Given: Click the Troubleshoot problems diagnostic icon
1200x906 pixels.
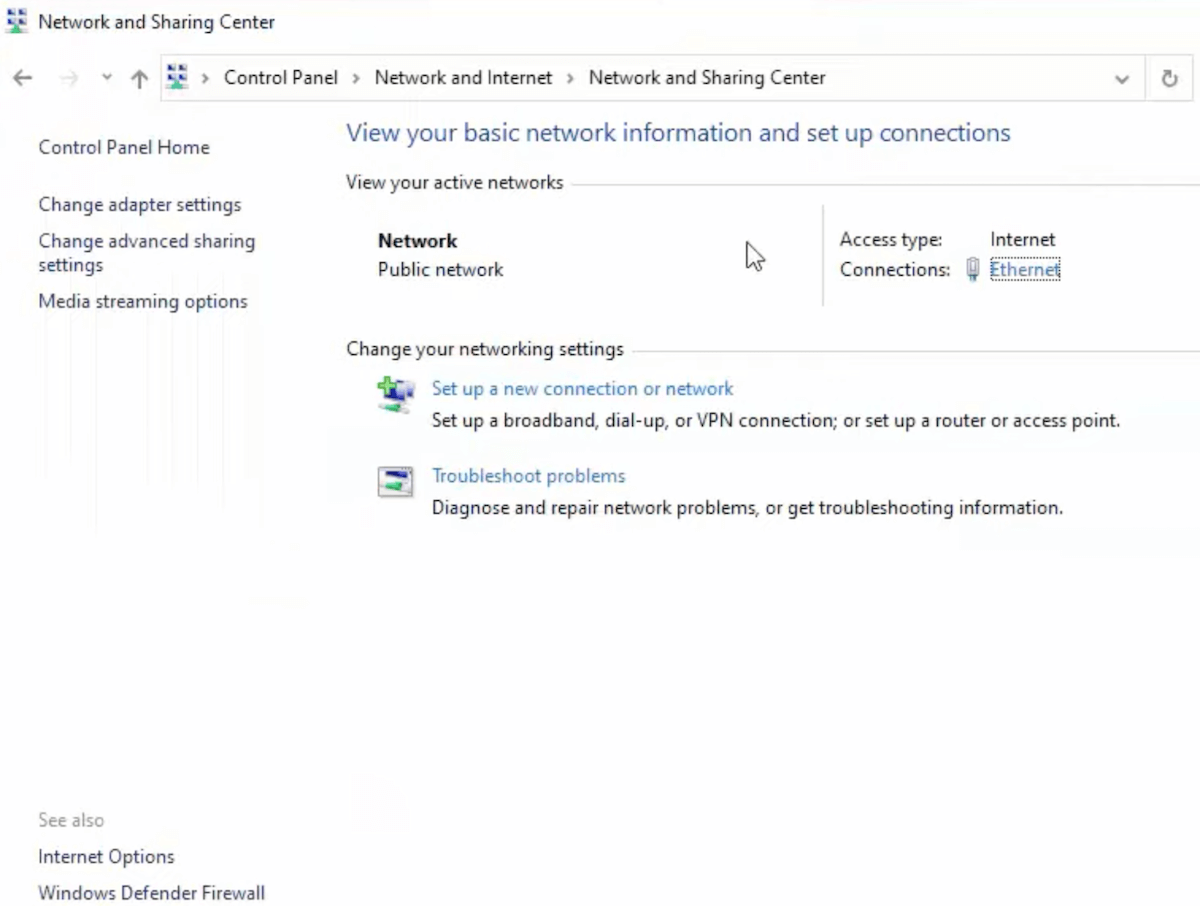Looking at the screenshot, I should tap(395, 481).
